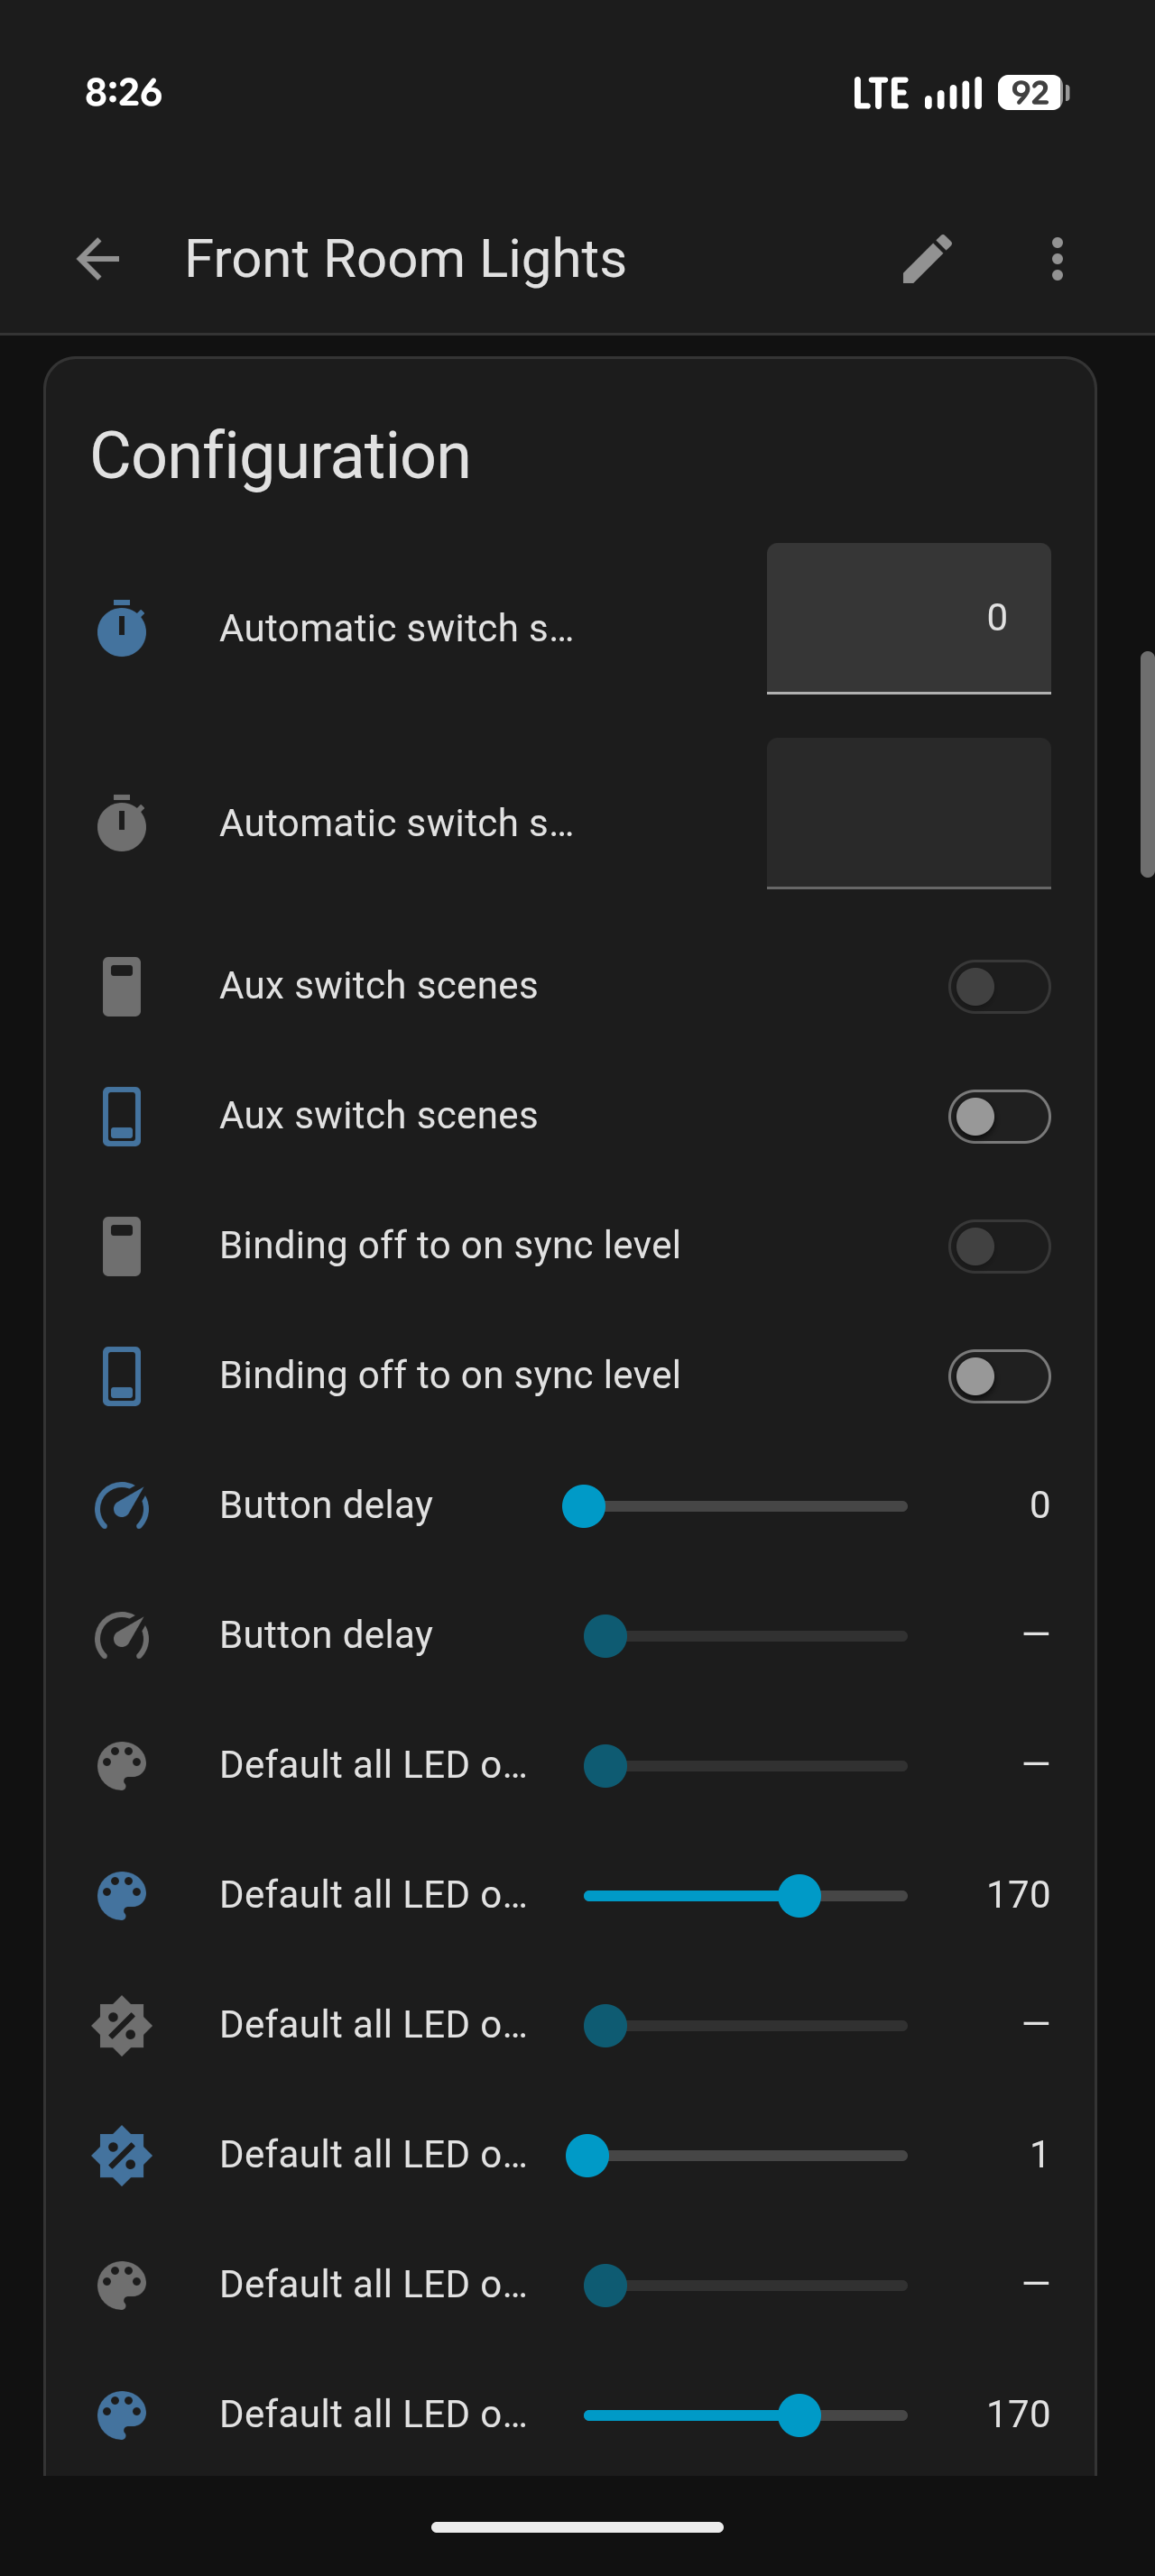Click the Automatic switch input field showing 0
This screenshot has width=1155, height=2576.
tap(908, 618)
